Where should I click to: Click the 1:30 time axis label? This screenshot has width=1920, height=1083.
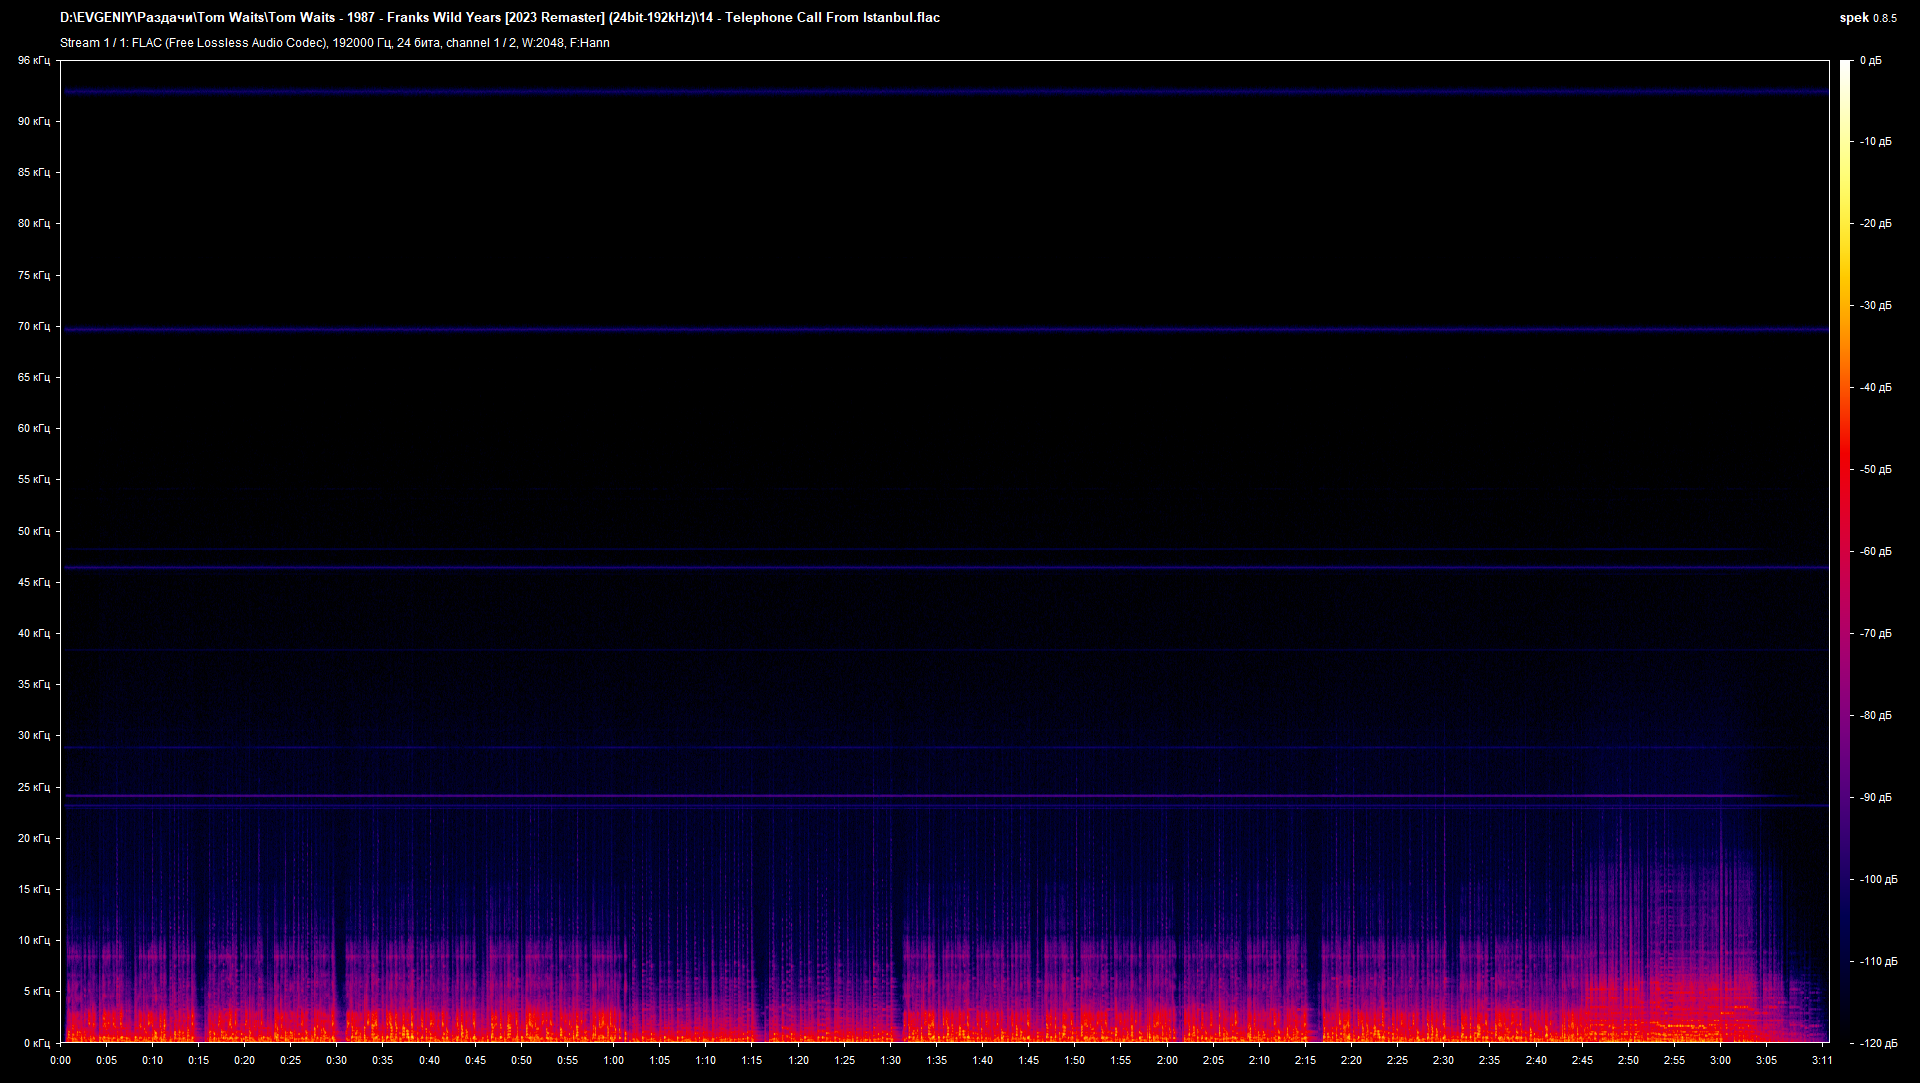(x=890, y=1061)
